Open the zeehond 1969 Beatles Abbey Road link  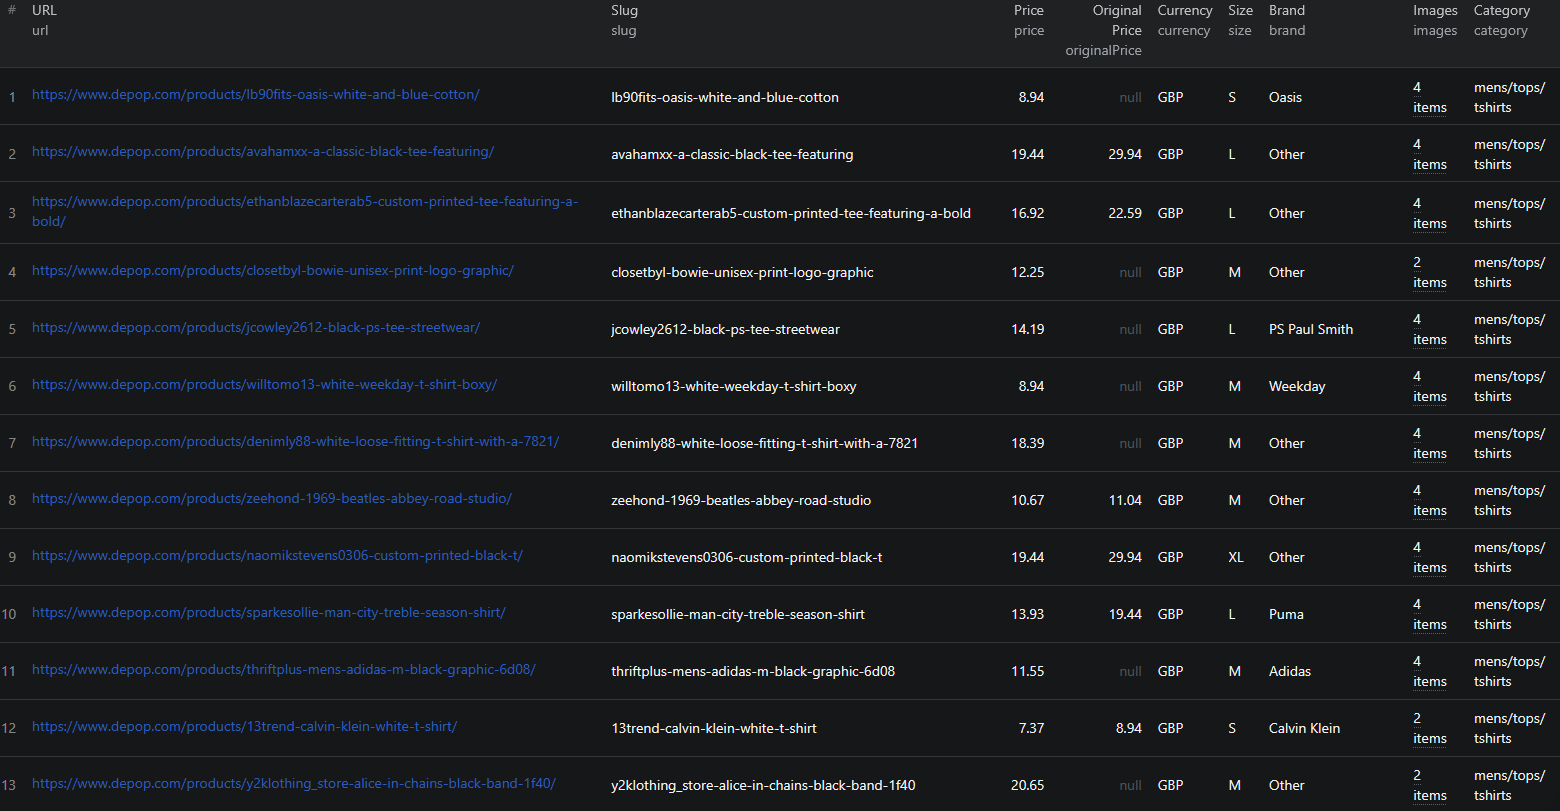coord(271,499)
